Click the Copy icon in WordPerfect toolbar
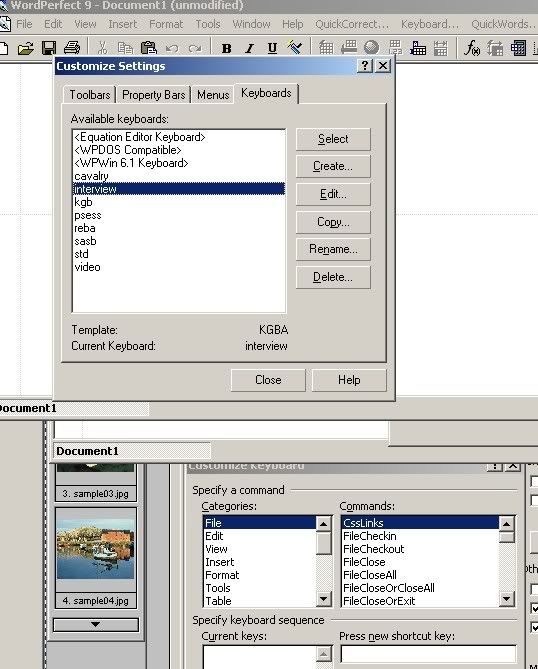 coord(125,48)
